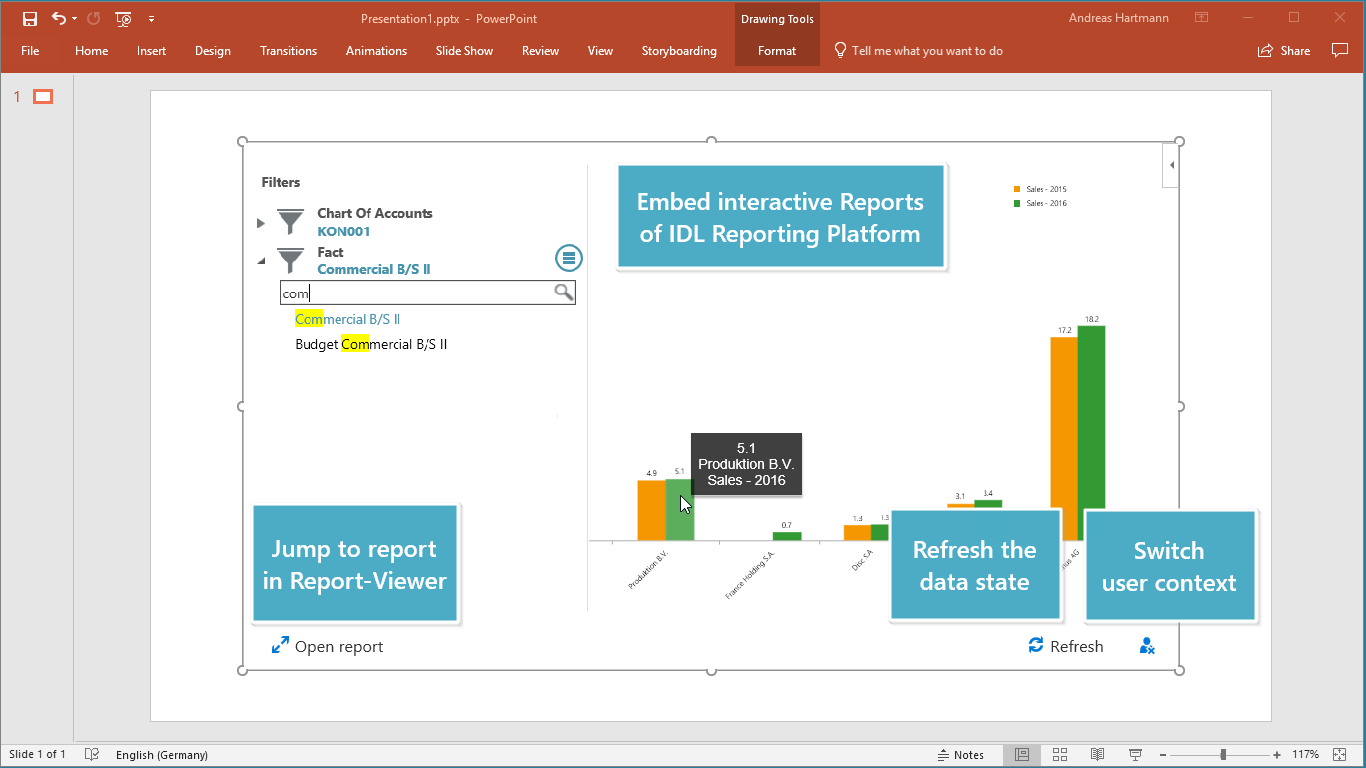This screenshot has height=768, width=1366.
Task: Click the filter search field containing 'com'
Action: [x=427, y=292]
